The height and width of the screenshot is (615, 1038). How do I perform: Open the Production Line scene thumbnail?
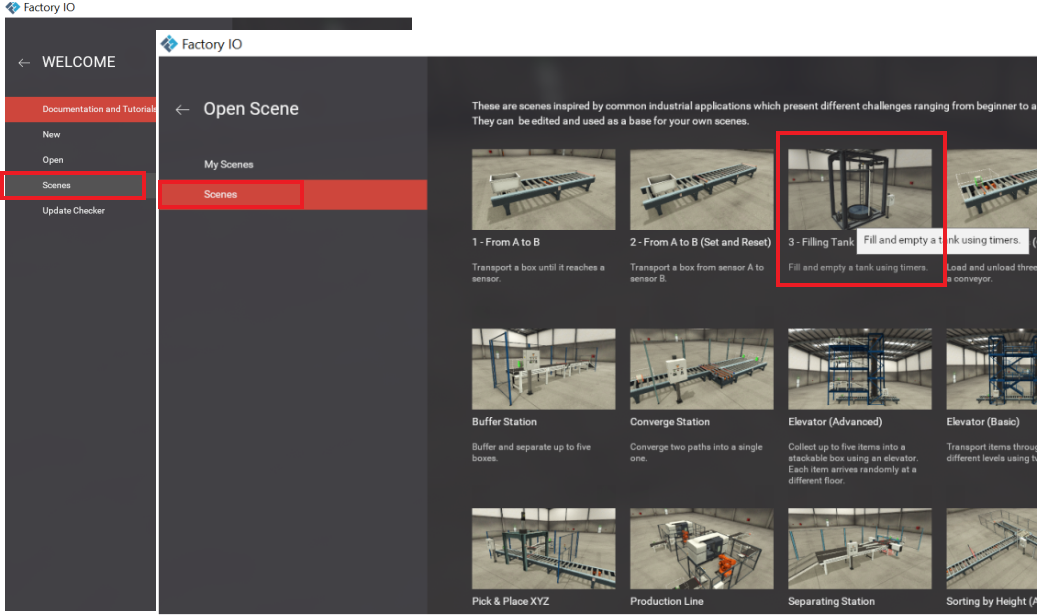702,548
